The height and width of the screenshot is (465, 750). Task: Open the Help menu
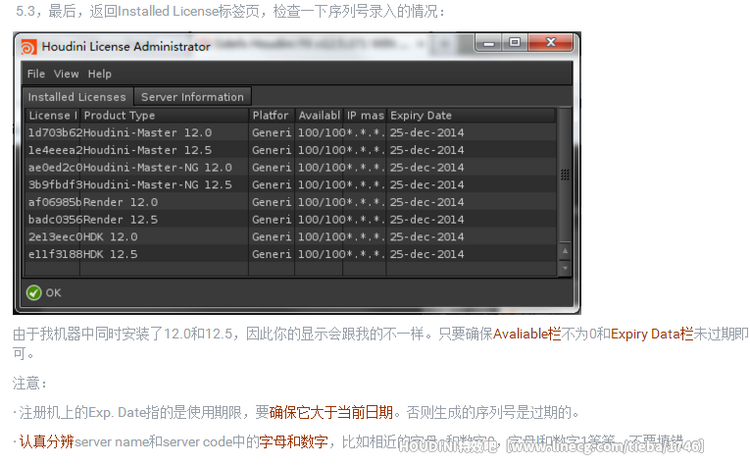[x=99, y=74]
